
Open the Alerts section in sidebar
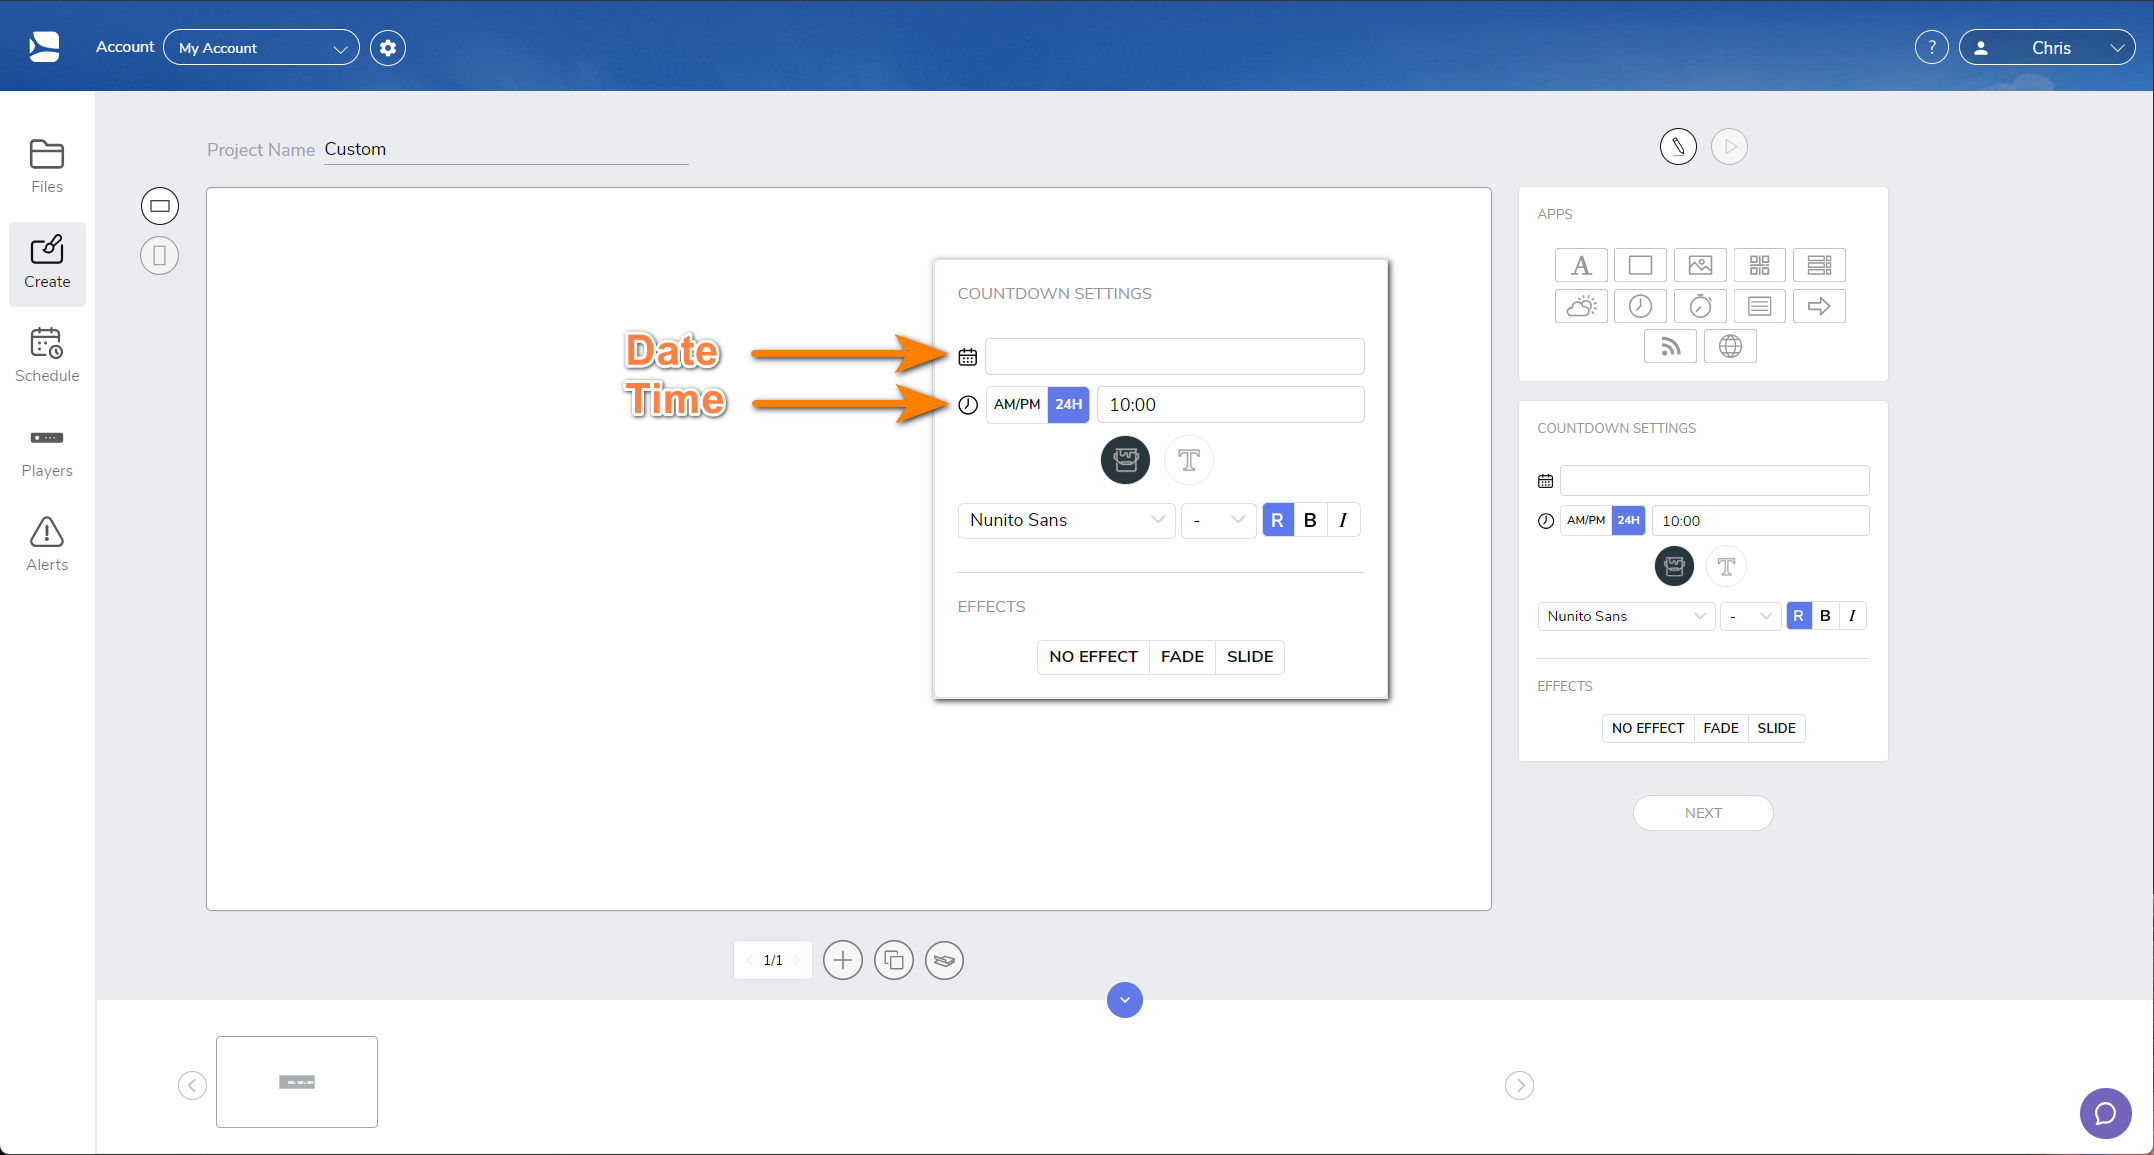[x=47, y=545]
